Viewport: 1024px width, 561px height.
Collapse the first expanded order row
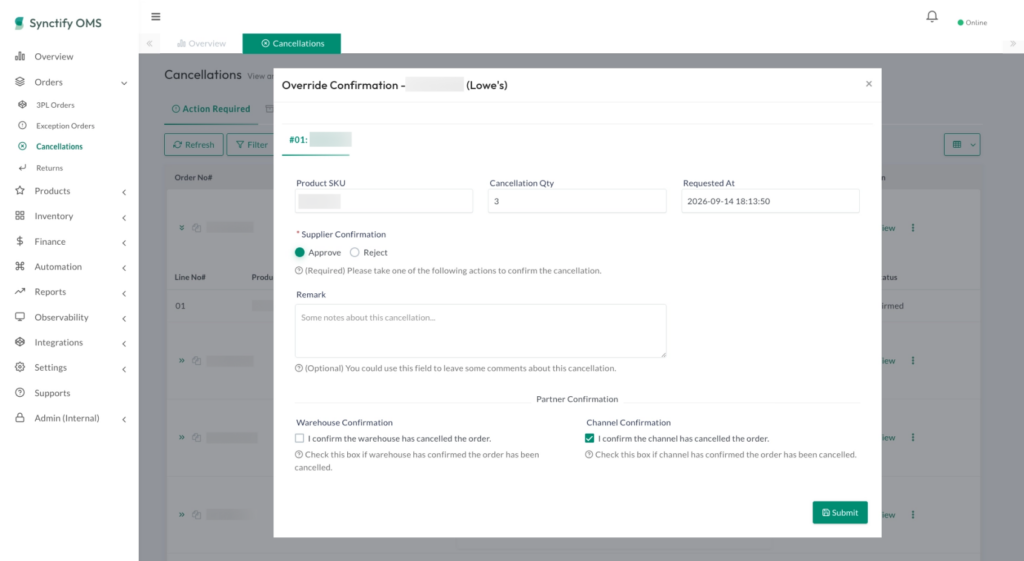pyautogui.click(x=182, y=228)
